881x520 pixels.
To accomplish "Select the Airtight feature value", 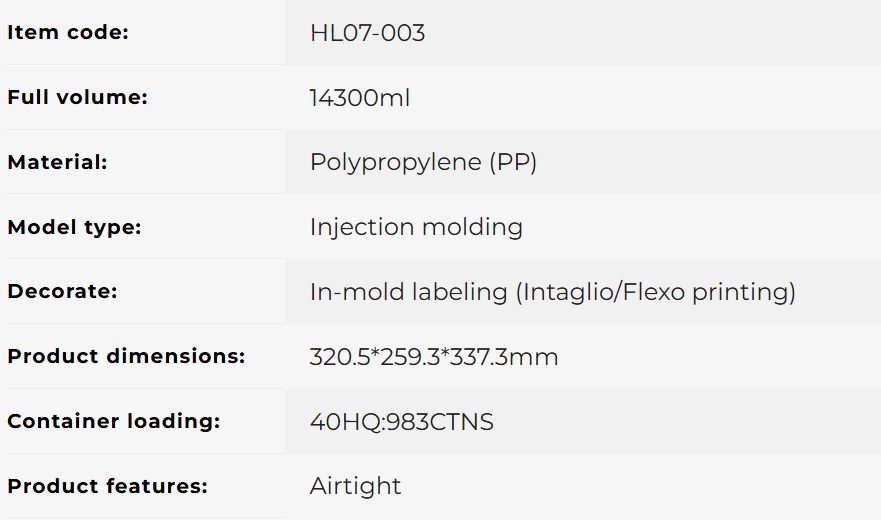I will (x=355, y=486).
